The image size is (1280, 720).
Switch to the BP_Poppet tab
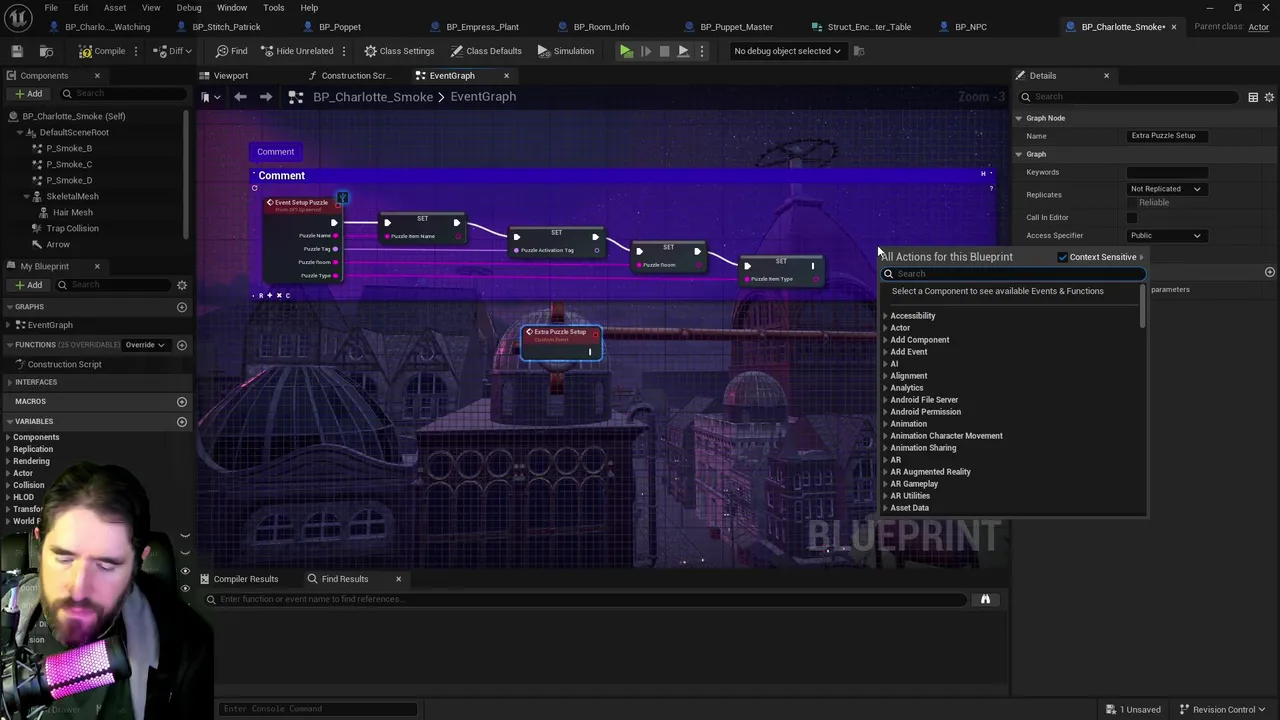coord(340,27)
